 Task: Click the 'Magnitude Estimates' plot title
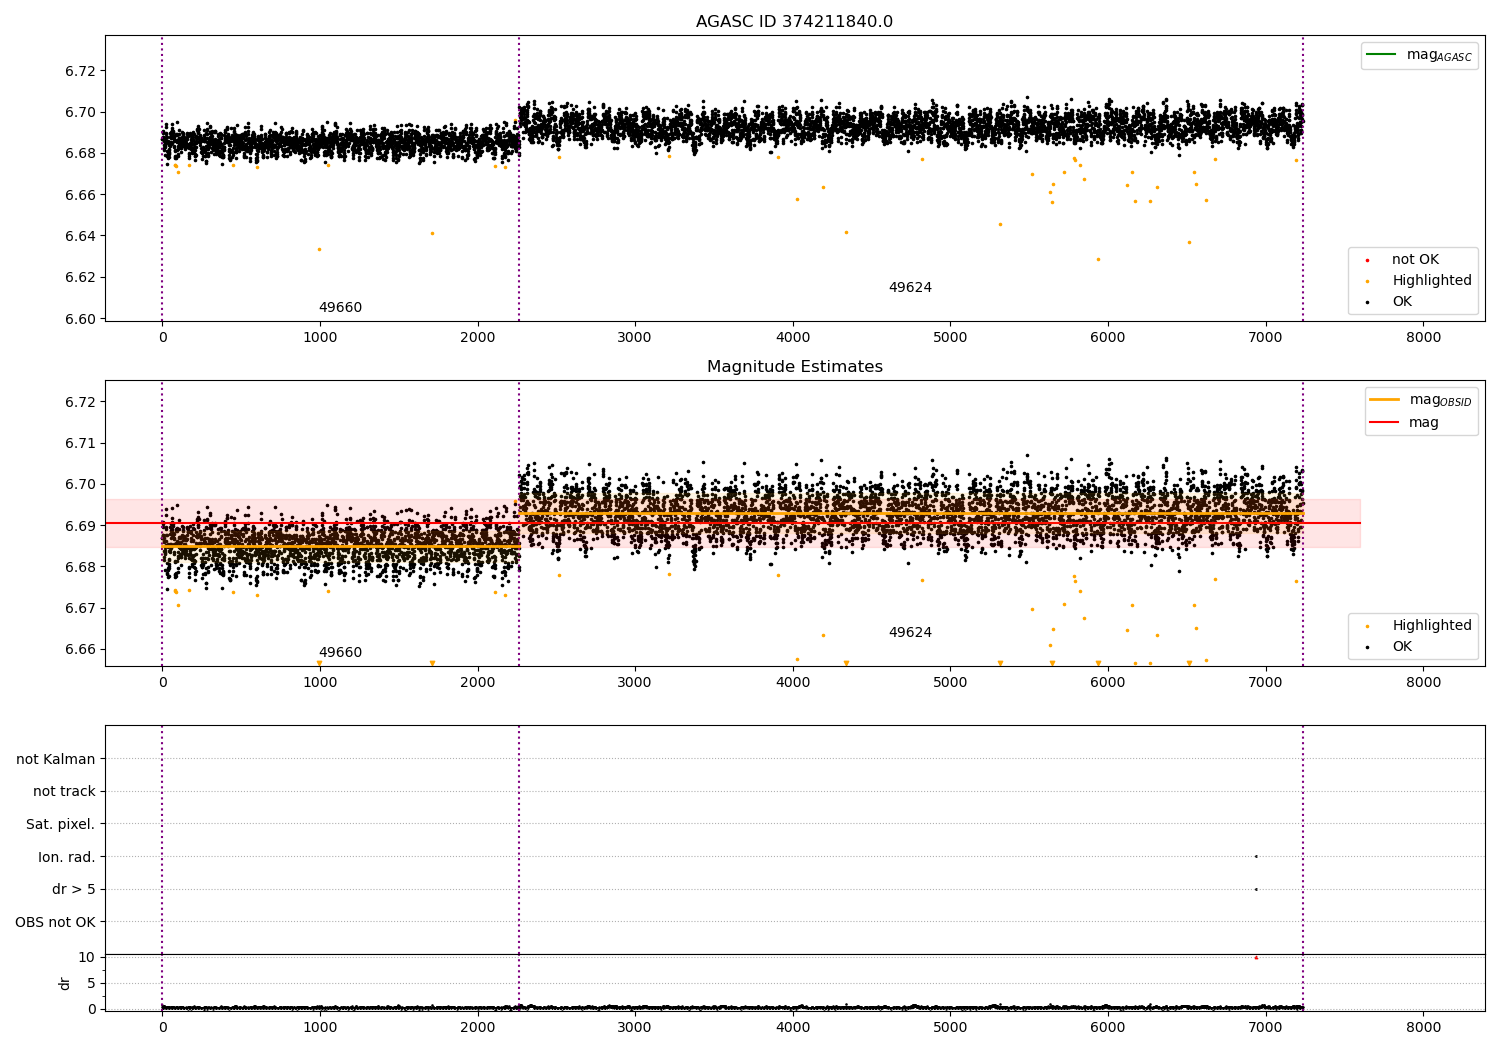click(x=794, y=367)
